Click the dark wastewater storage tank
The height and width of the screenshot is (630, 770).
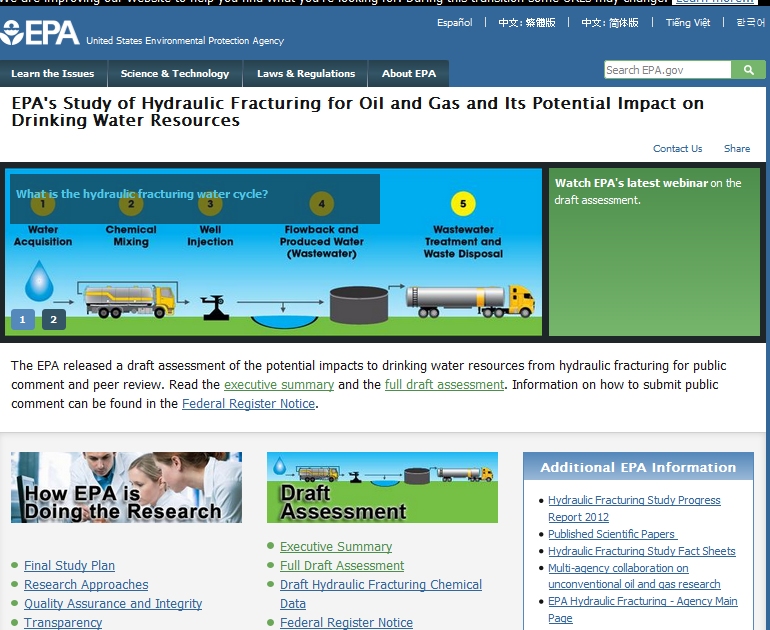tap(359, 305)
